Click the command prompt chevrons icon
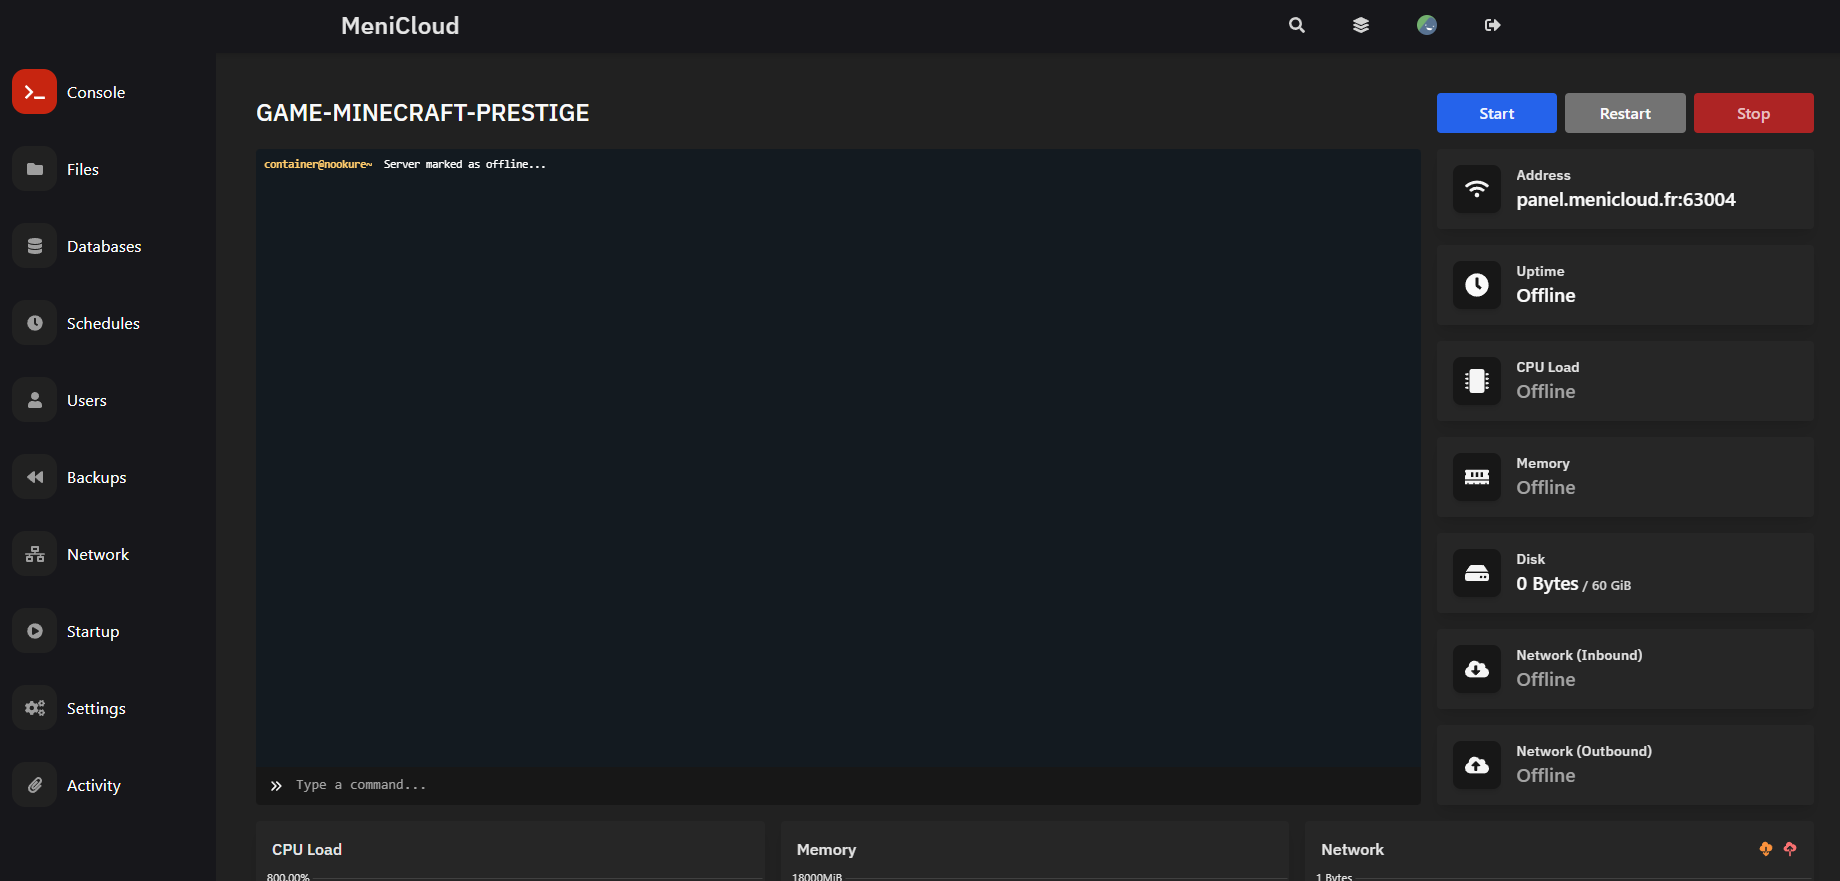This screenshot has height=881, width=1840. [x=276, y=786]
